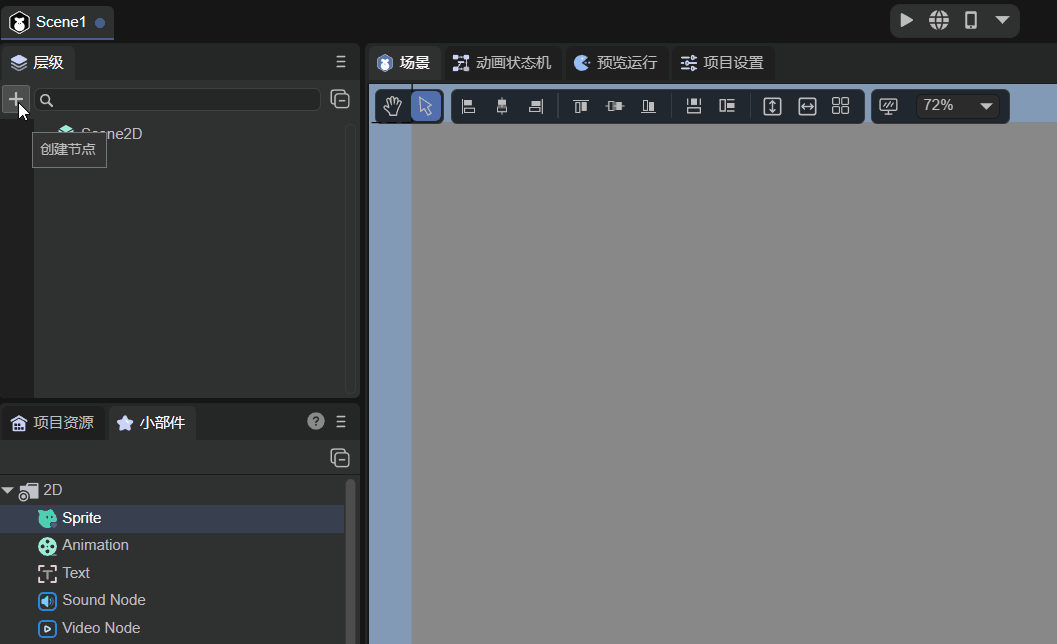Select the Animation widget item
This screenshot has width=1057, height=644.
click(x=95, y=545)
